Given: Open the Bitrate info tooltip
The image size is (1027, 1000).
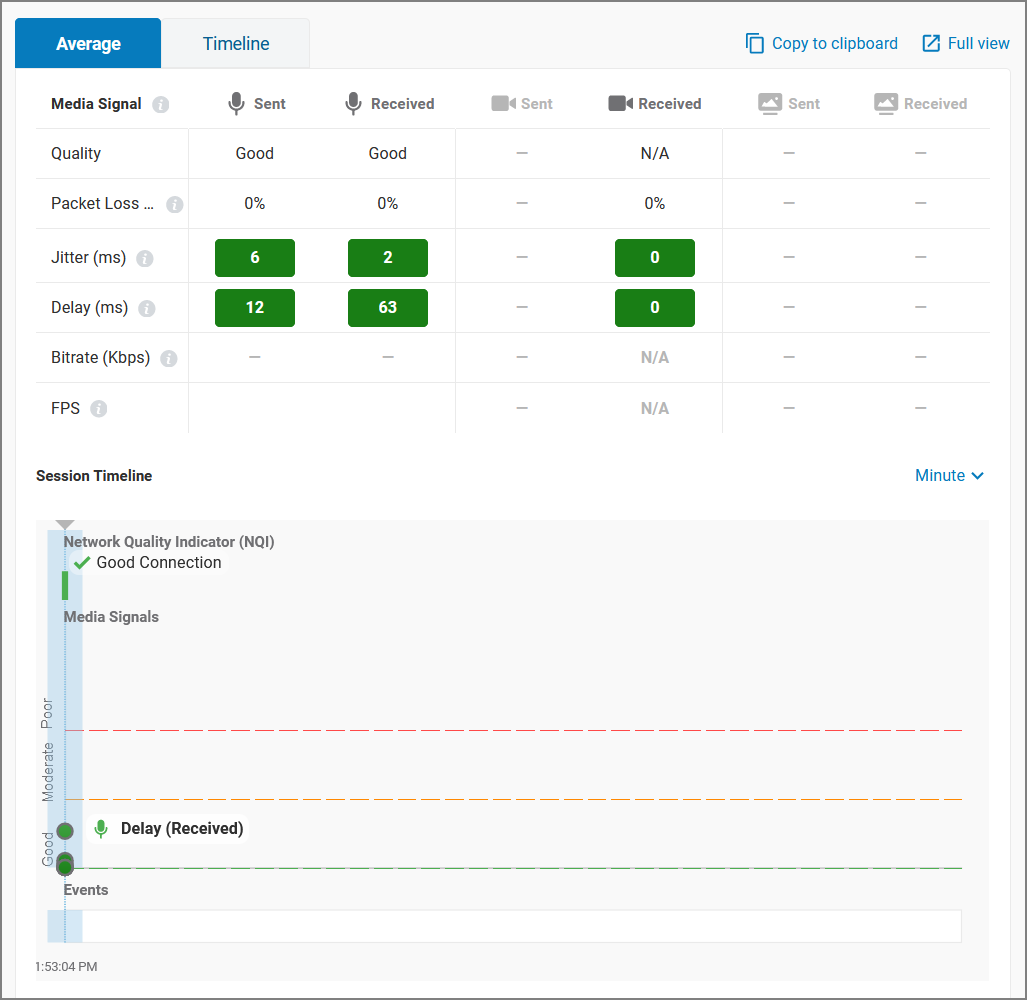Looking at the screenshot, I should pos(170,358).
